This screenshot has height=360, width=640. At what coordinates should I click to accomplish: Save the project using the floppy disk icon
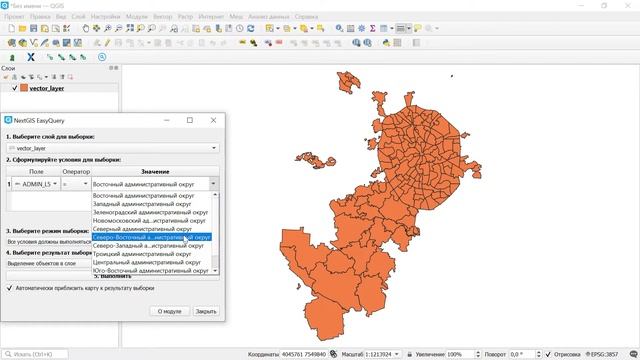[x=33, y=28]
